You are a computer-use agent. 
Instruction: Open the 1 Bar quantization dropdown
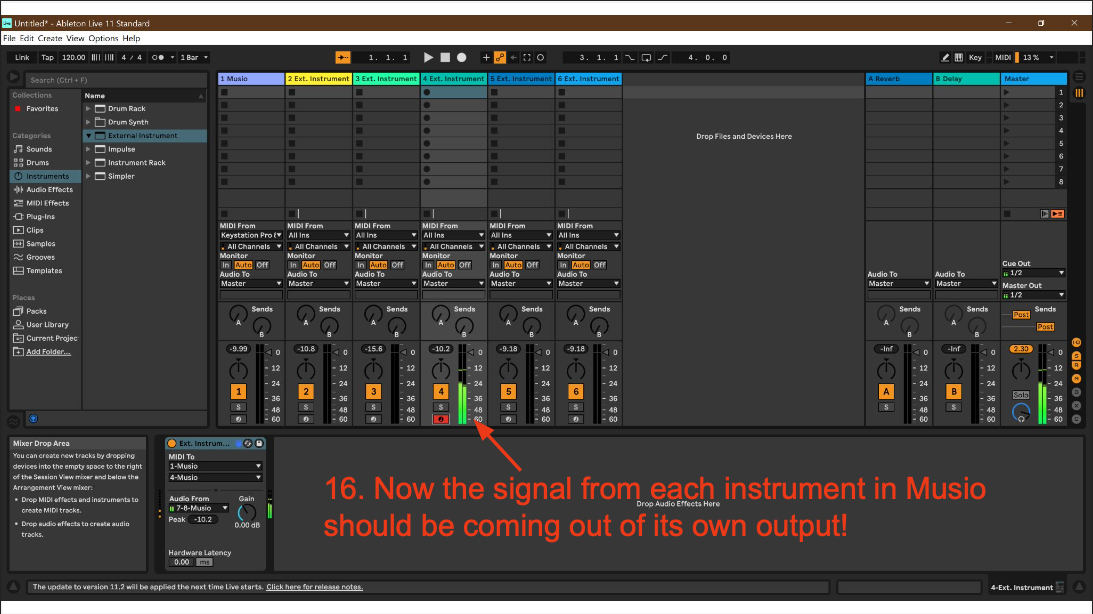pos(194,58)
